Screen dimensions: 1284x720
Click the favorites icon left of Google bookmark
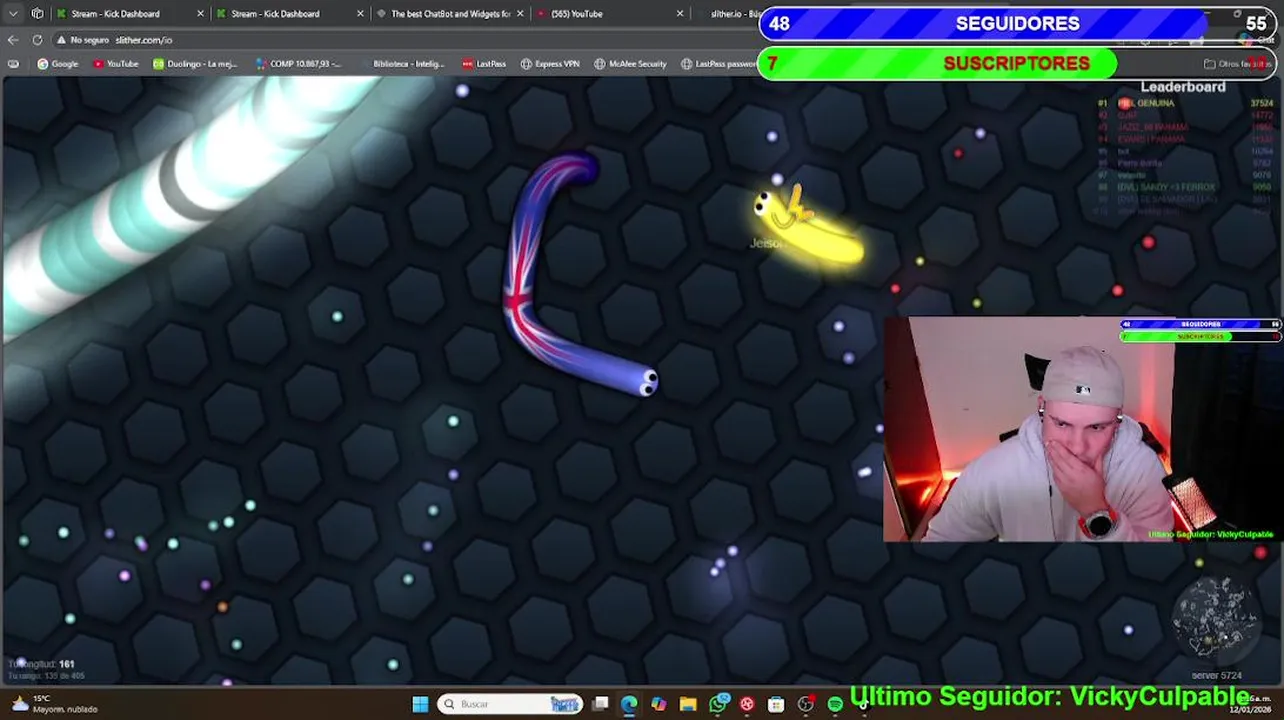[x=13, y=64]
